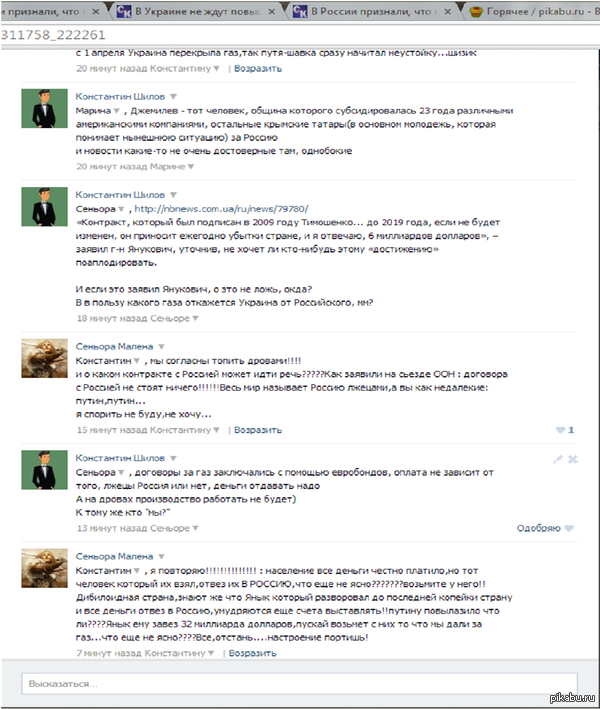Click Возразить under the 7 минут назад comment
This screenshot has height=709, width=600.
[x=252, y=653]
